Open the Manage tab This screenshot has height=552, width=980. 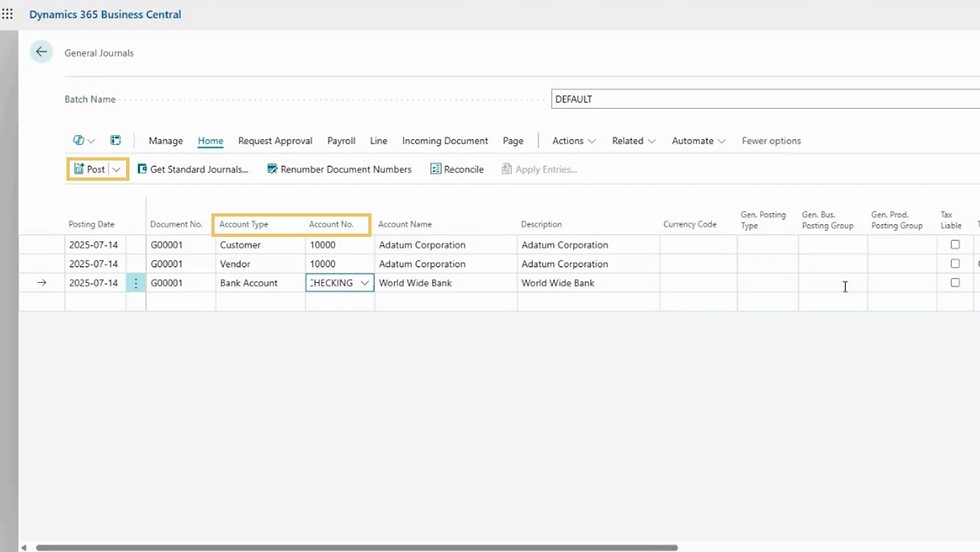click(x=166, y=141)
